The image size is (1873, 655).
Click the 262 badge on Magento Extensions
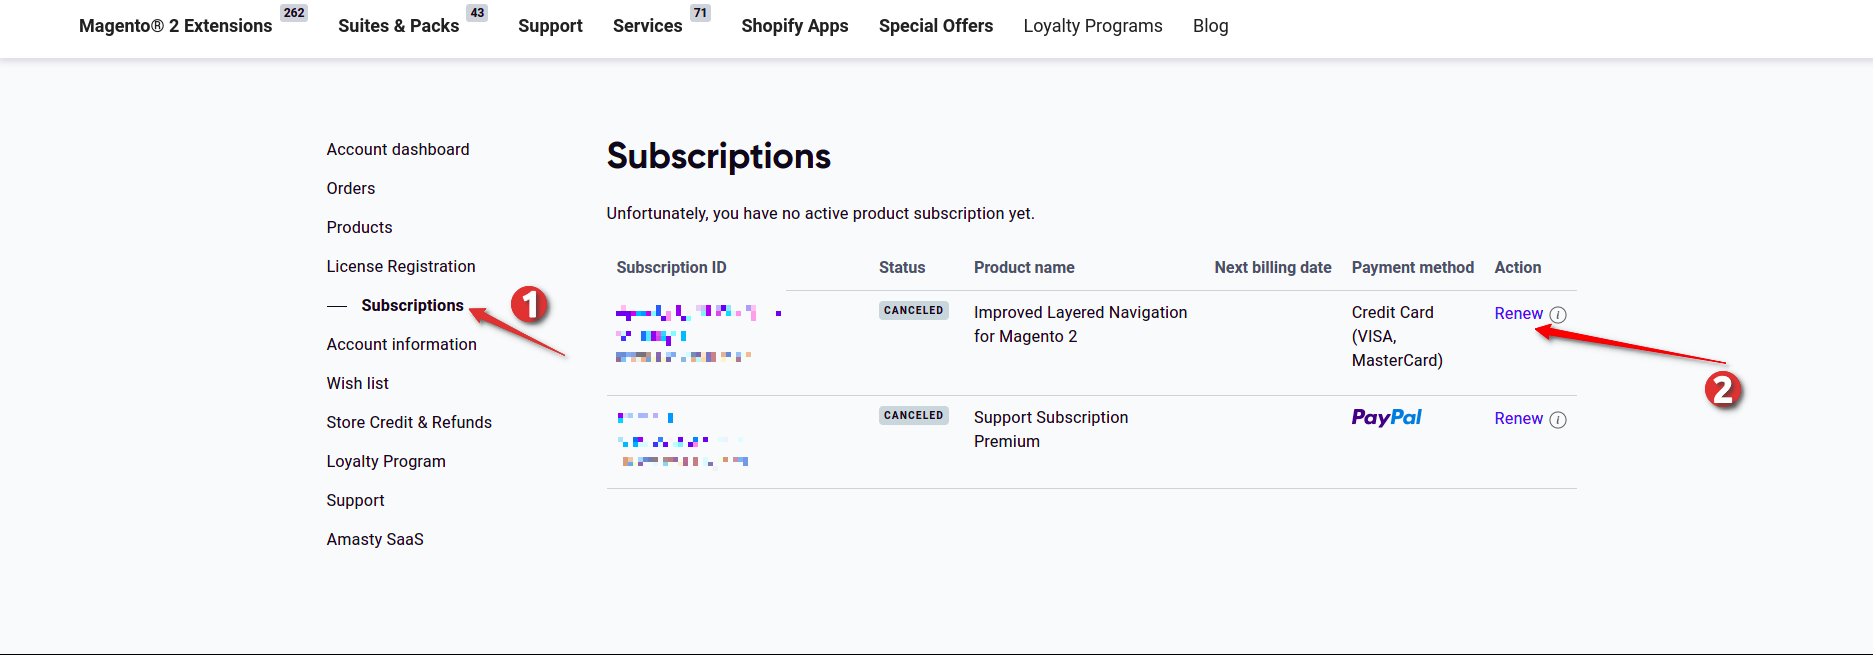294,13
